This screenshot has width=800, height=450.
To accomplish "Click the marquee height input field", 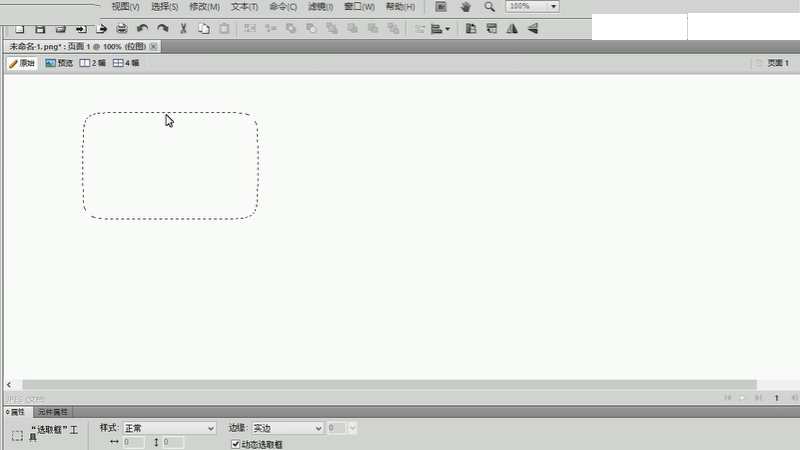I will (x=173, y=442).
